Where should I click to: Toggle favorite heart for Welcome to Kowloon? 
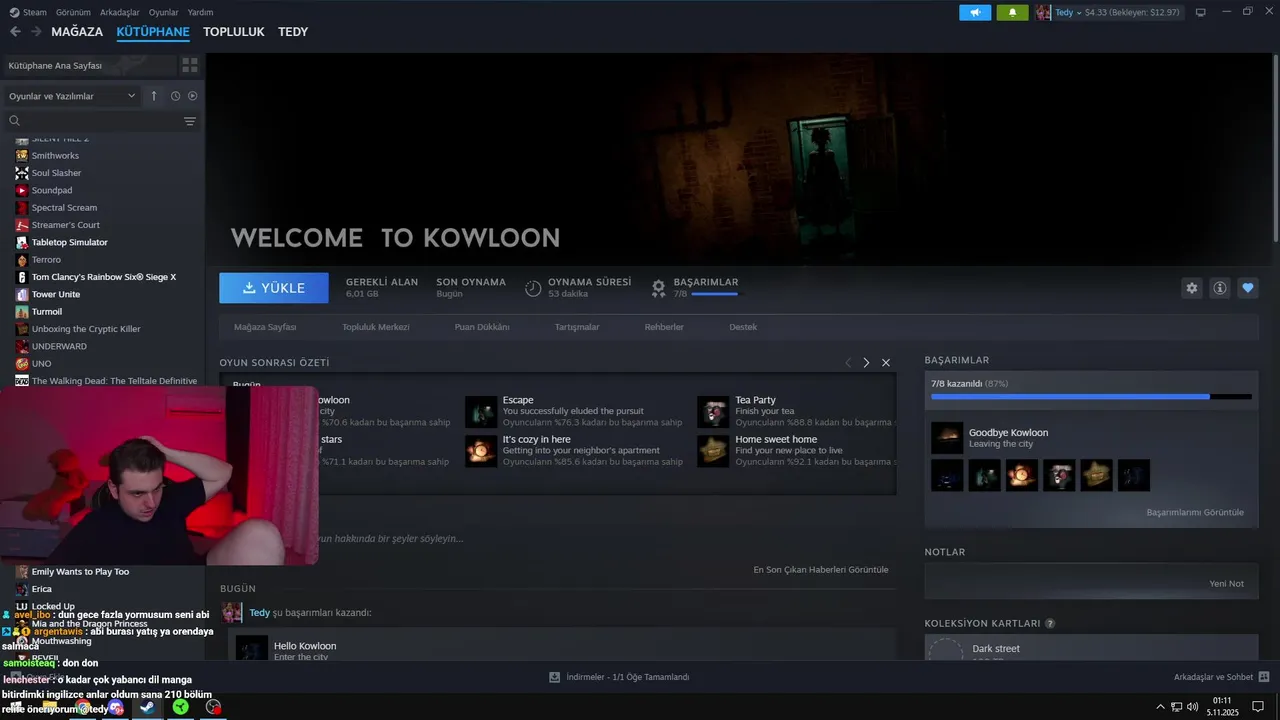1247,288
